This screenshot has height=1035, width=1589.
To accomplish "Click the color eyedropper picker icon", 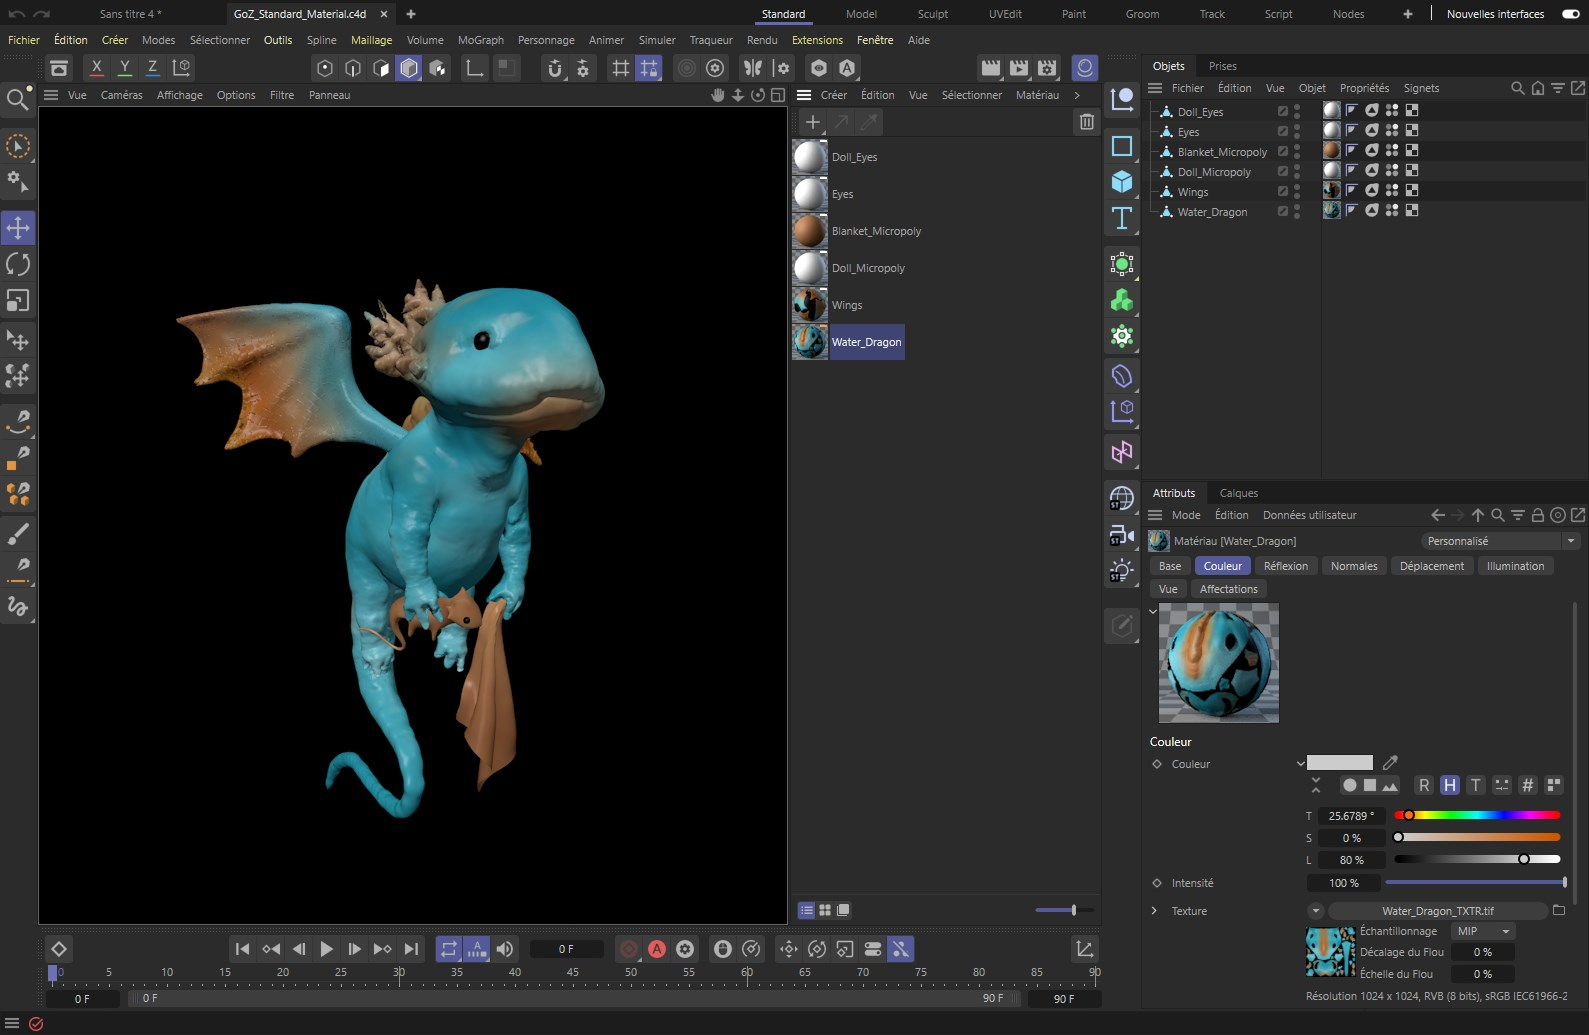I will click(x=1390, y=763).
